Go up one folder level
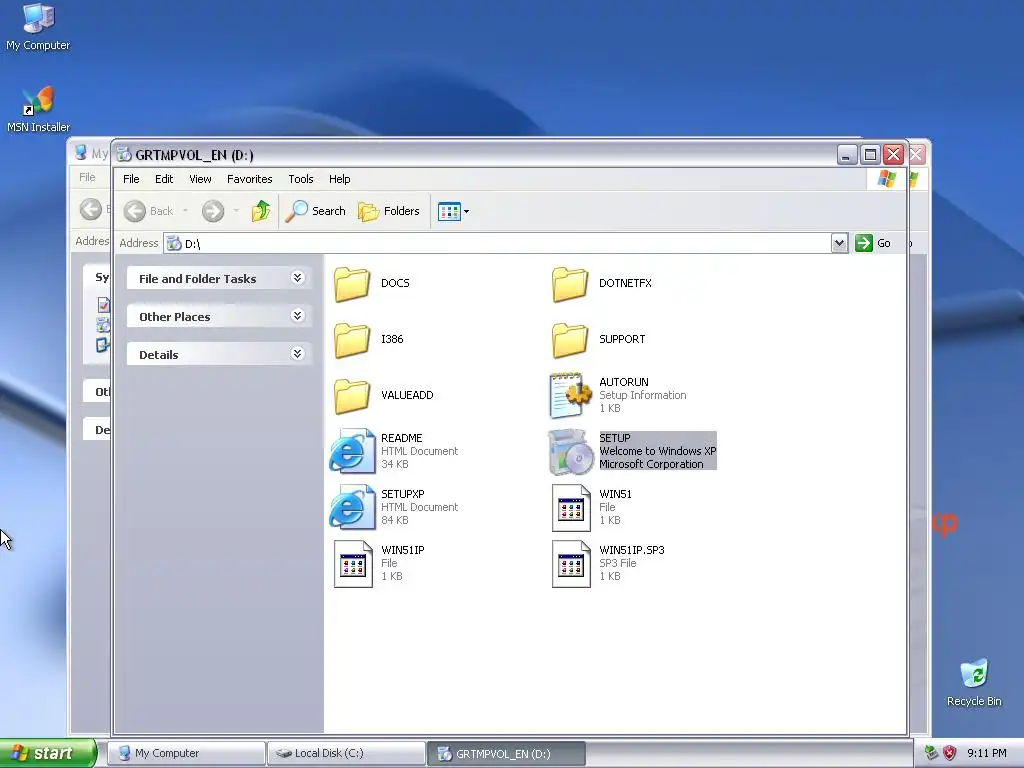Screen dimensions: 1024x768 261,211
